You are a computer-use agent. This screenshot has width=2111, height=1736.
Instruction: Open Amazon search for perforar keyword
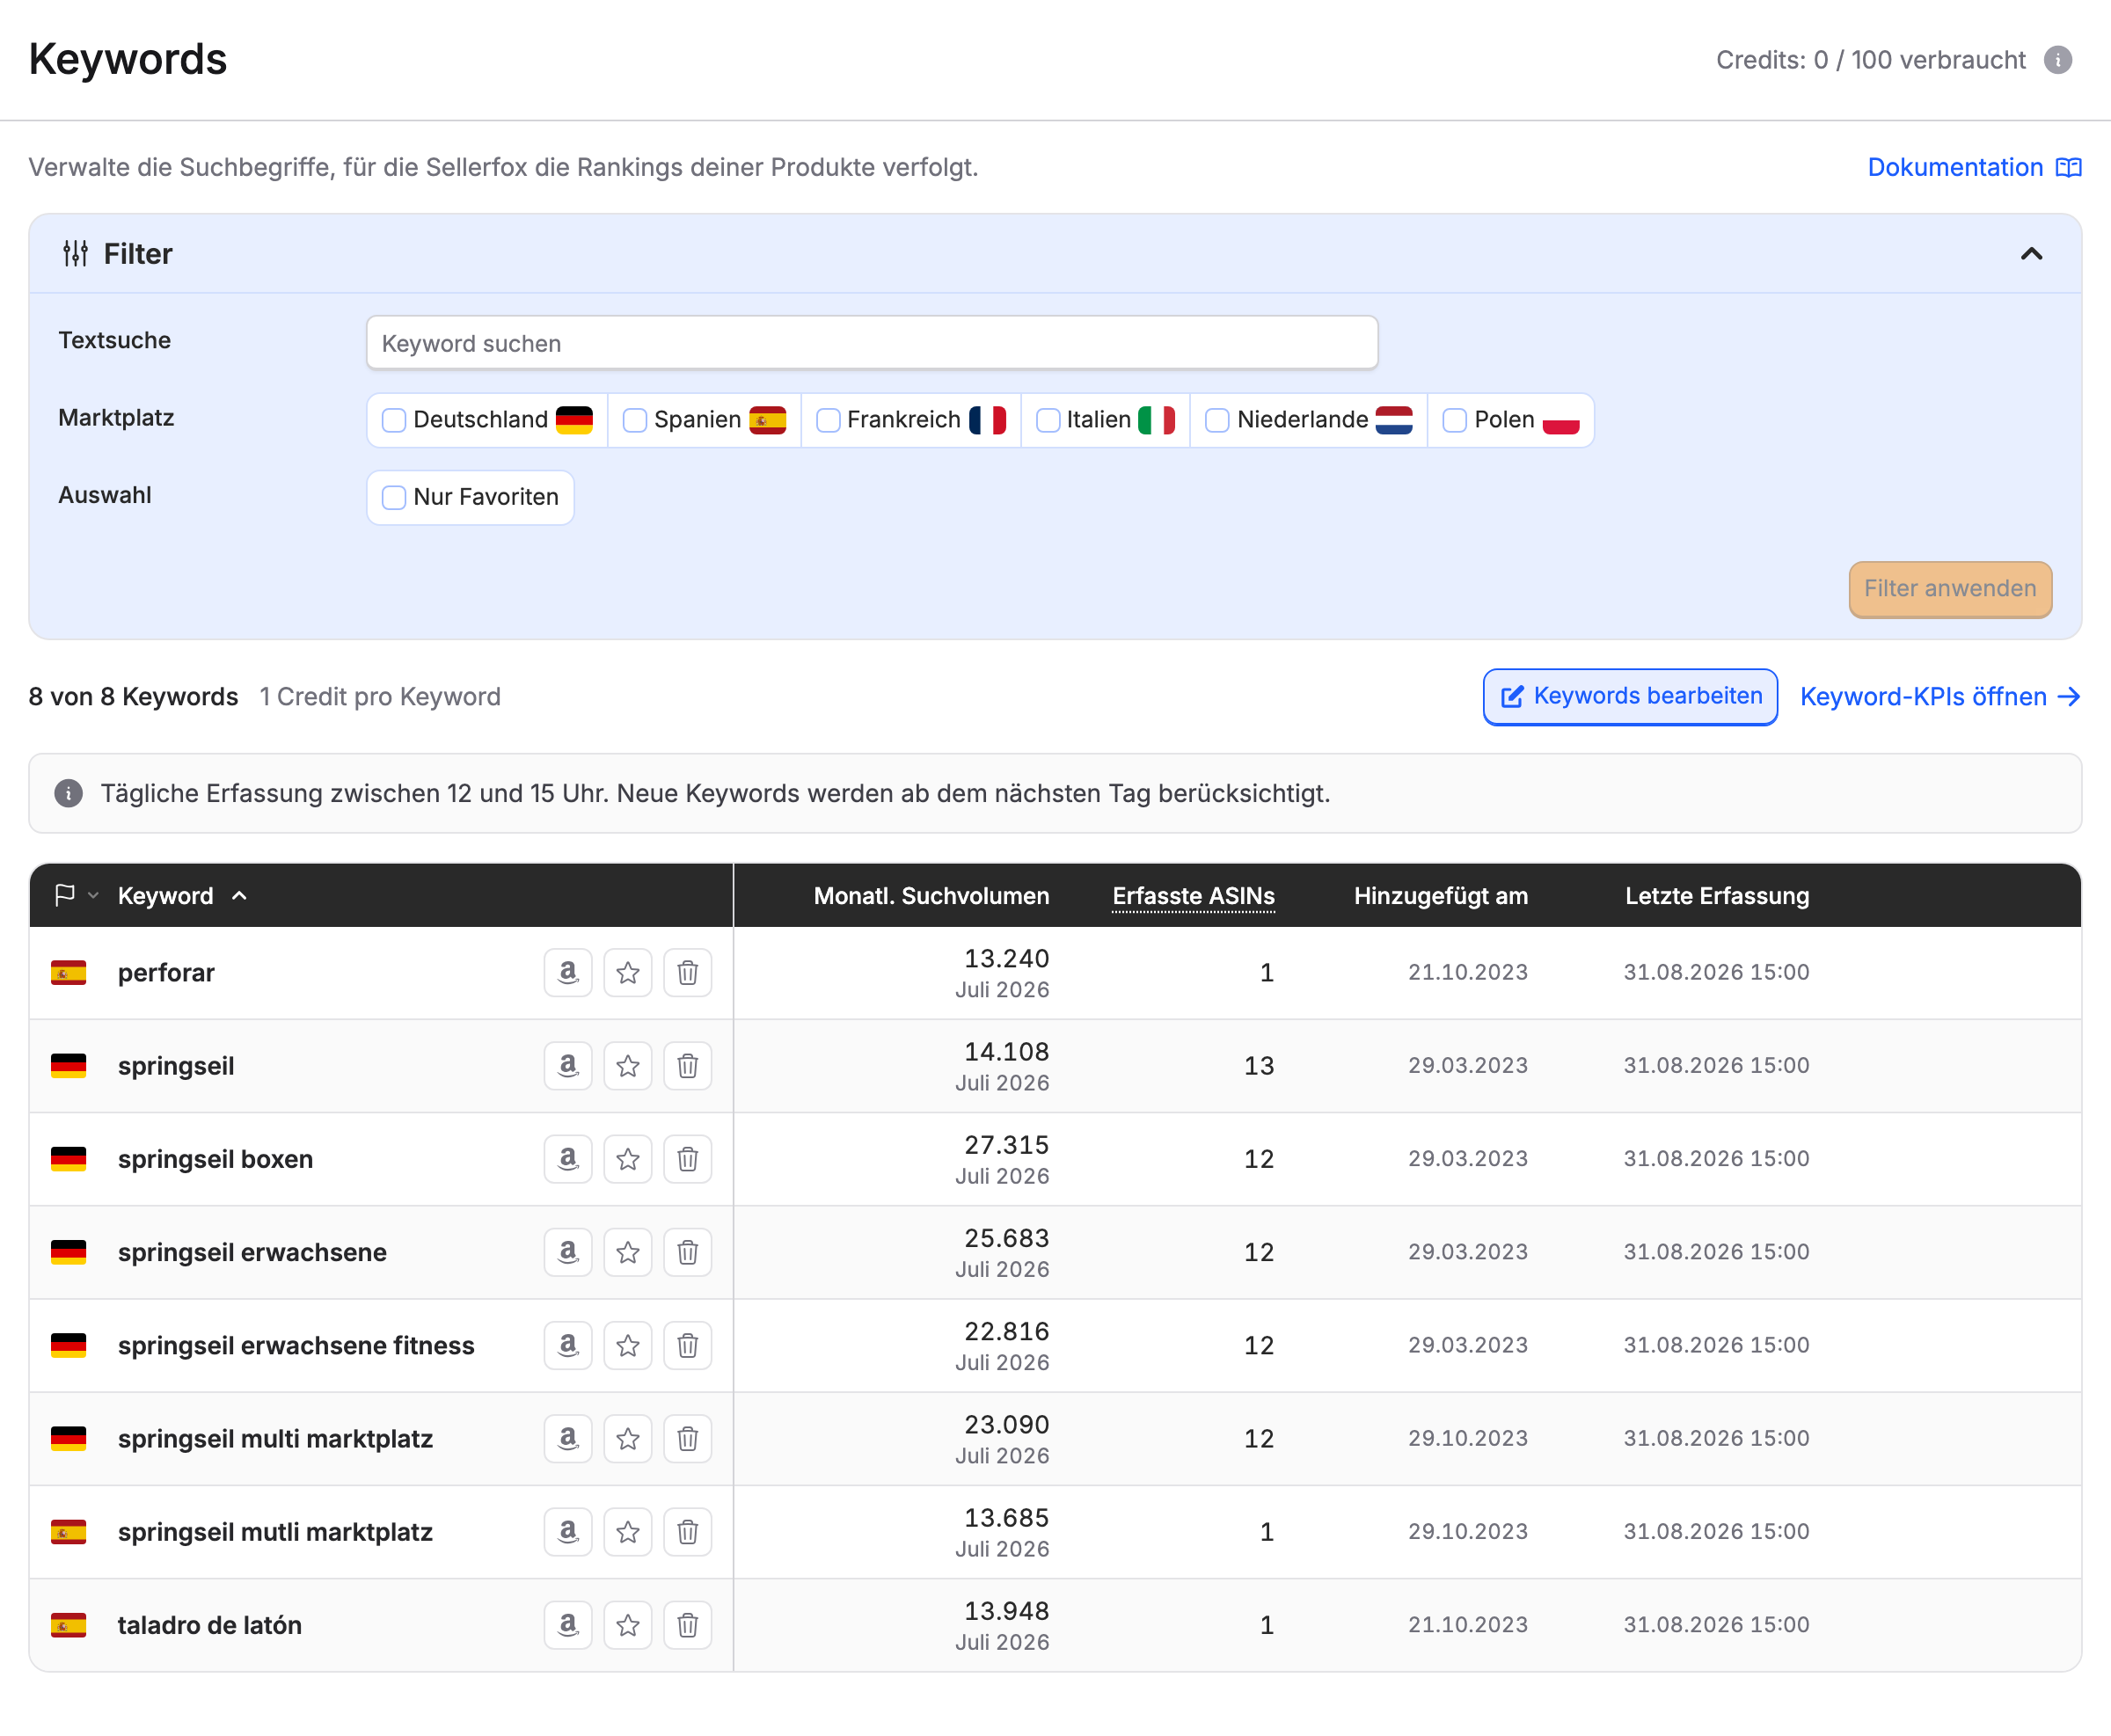(x=568, y=972)
